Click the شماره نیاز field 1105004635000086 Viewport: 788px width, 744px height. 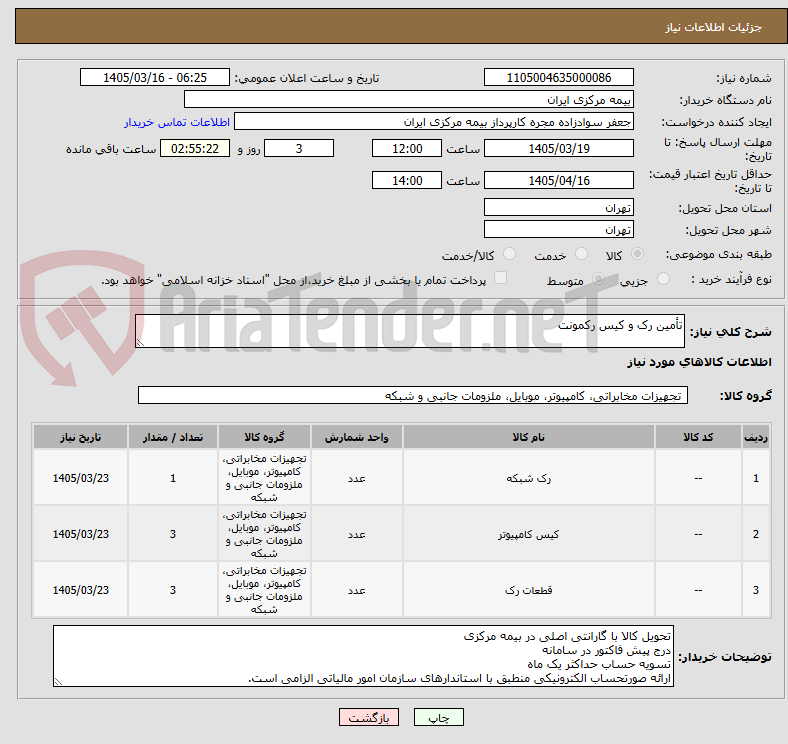[559, 77]
